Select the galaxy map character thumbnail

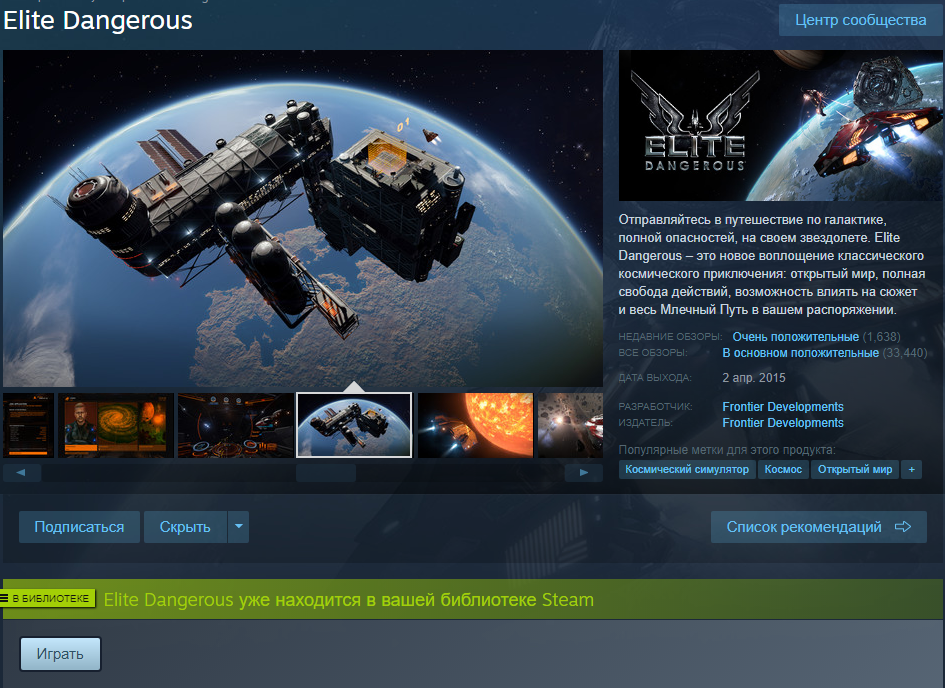point(116,425)
